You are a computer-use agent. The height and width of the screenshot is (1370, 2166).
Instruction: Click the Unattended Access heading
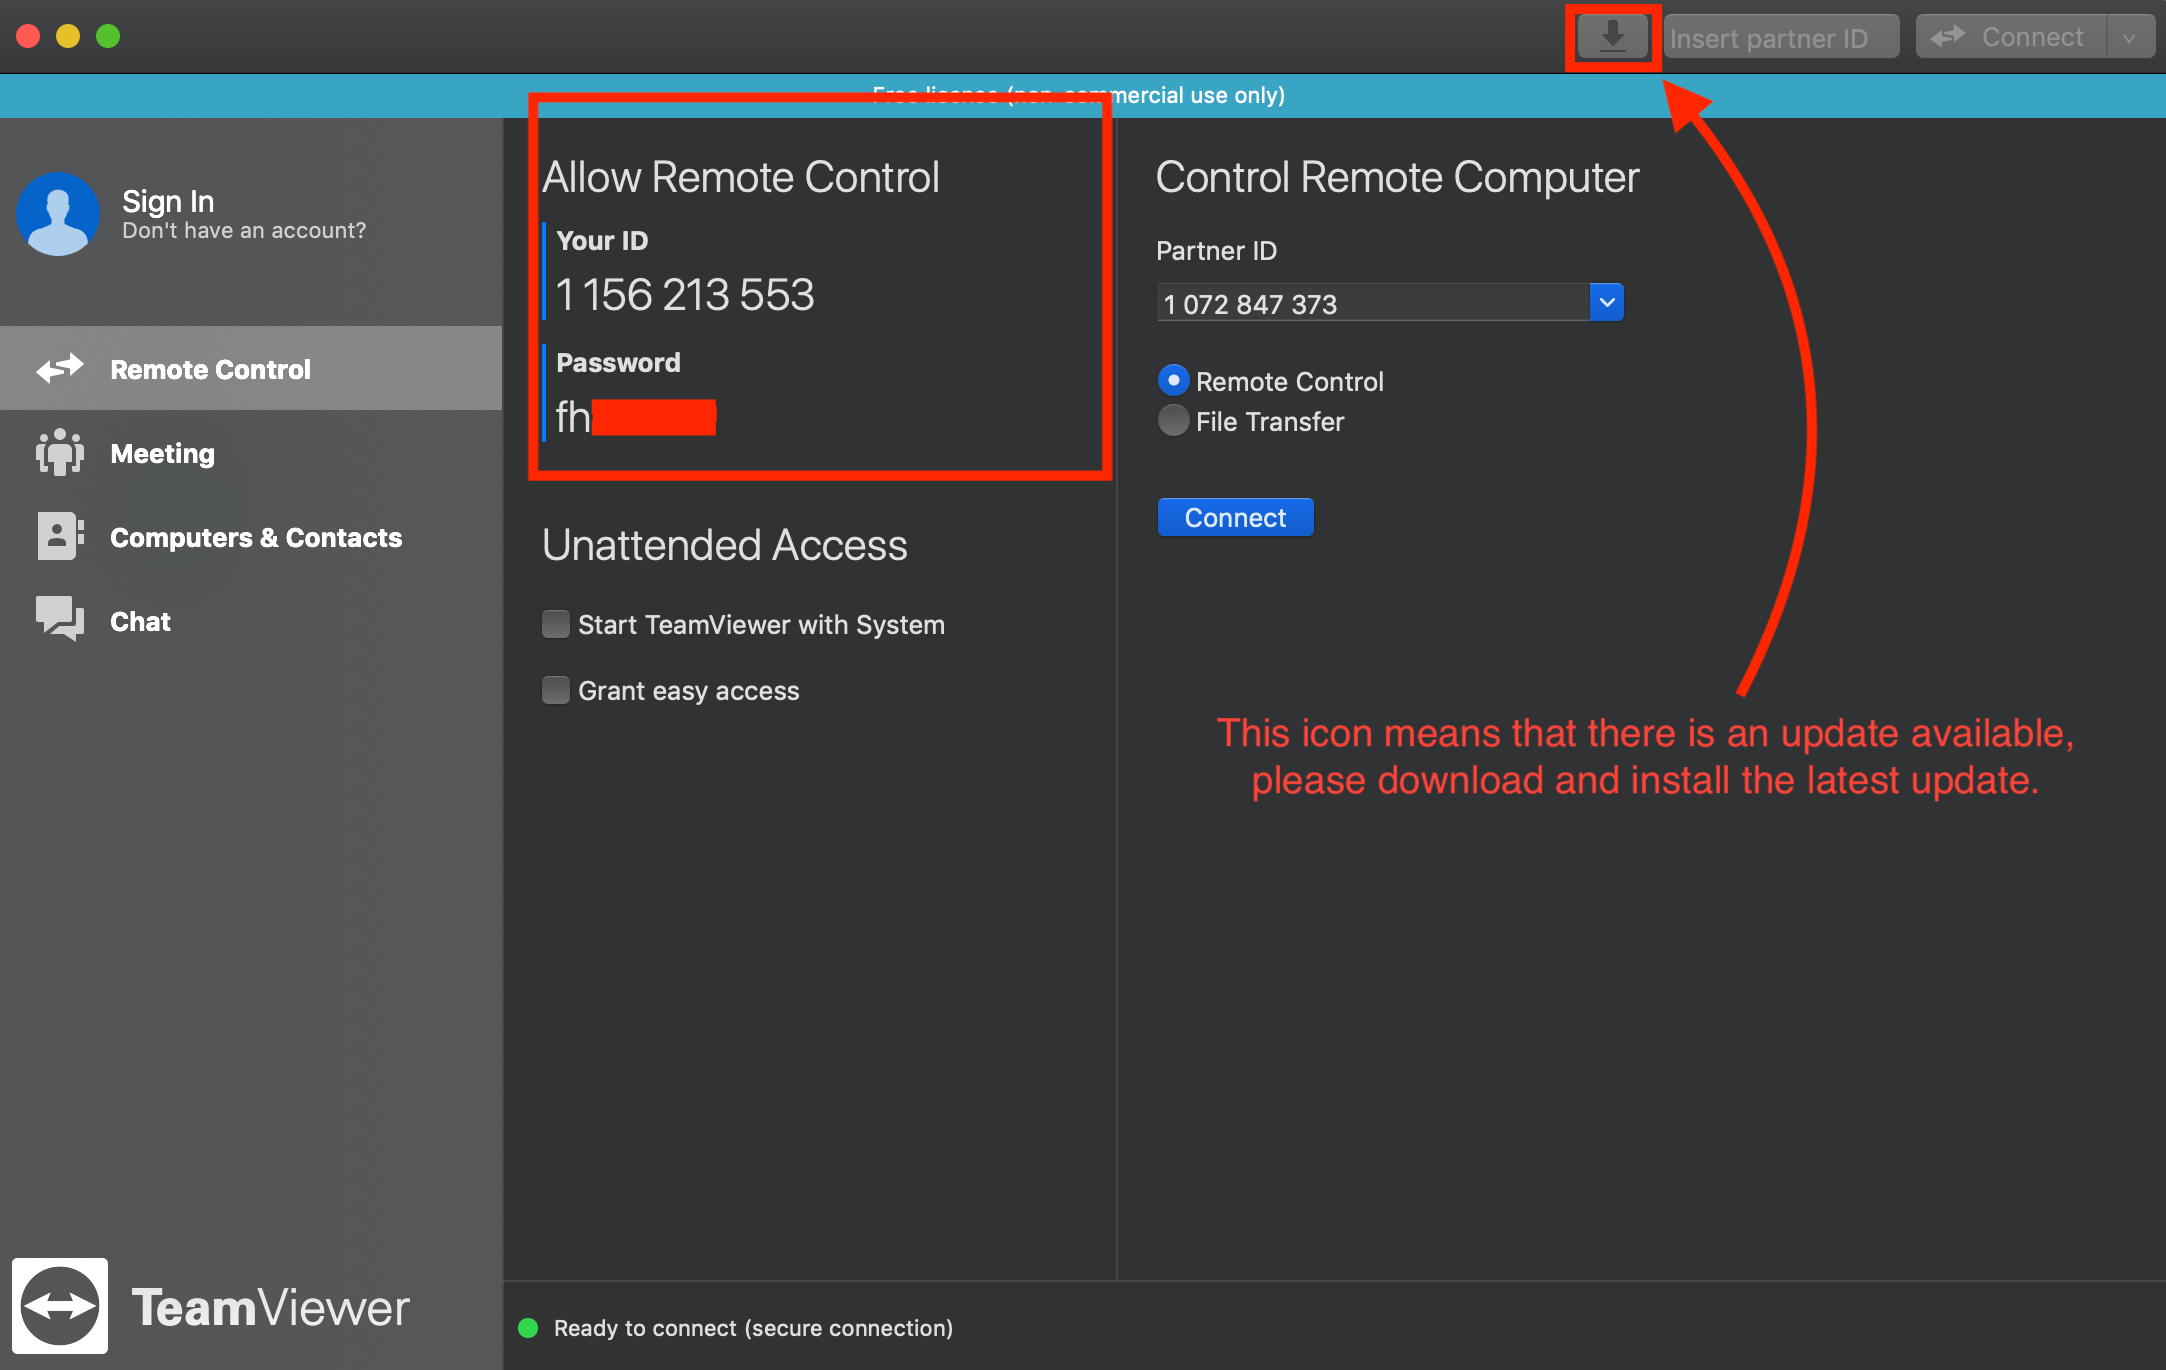point(724,545)
